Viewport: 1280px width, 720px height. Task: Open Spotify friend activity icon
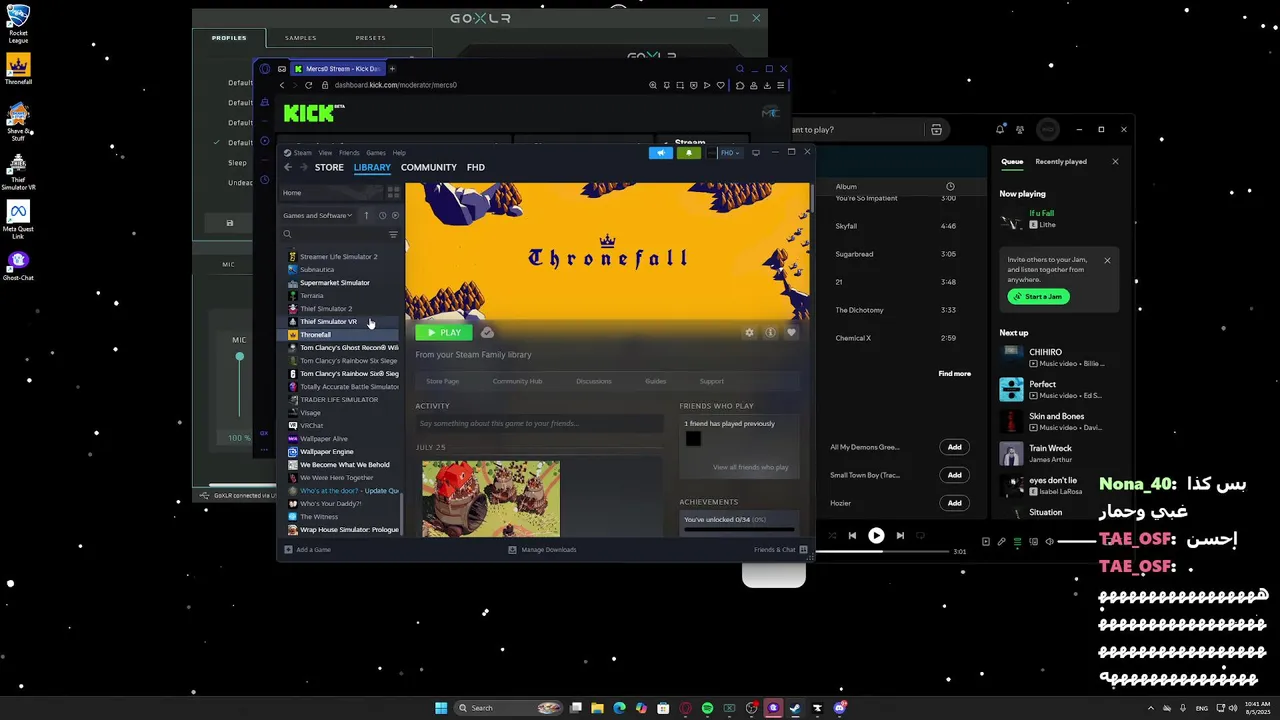click(1020, 129)
